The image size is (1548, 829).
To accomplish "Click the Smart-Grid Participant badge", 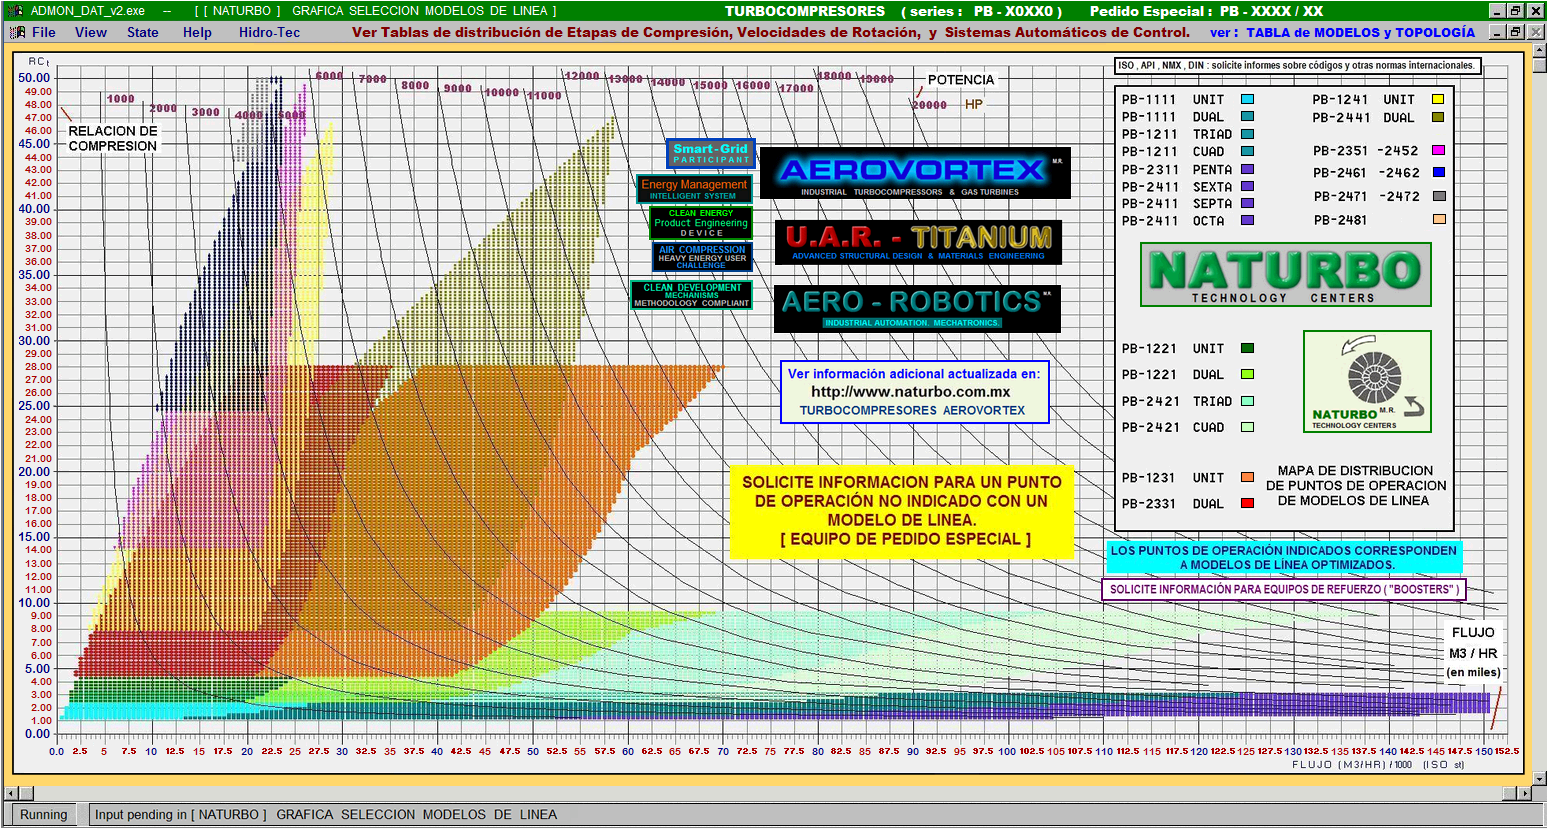I will (x=710, y=153).
